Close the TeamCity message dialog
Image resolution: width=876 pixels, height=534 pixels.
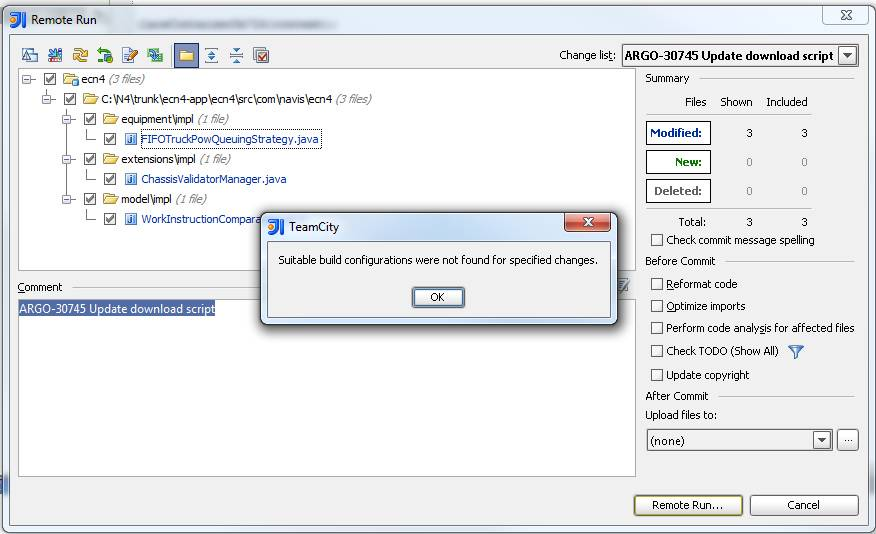(x=587, y=222)
